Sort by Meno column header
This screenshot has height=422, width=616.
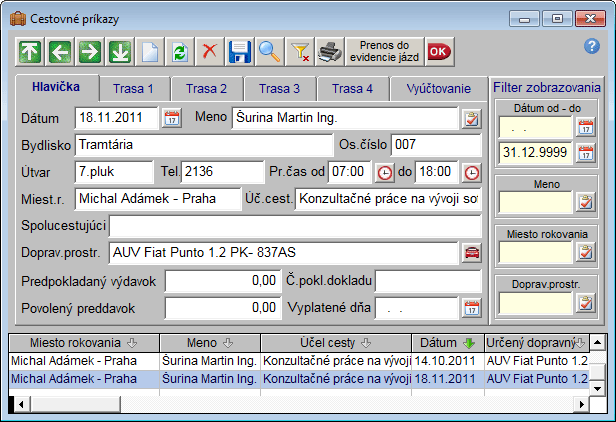click(x=210, y=343)
